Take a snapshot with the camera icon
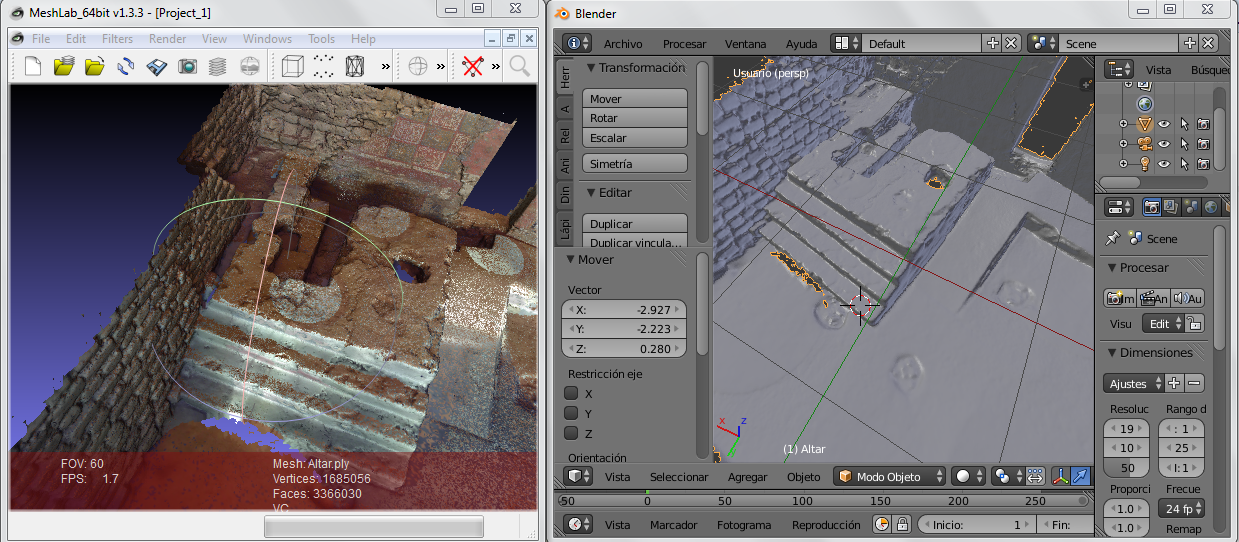The width and height of the screenshot is (1239, 542). tap(187, 67)
